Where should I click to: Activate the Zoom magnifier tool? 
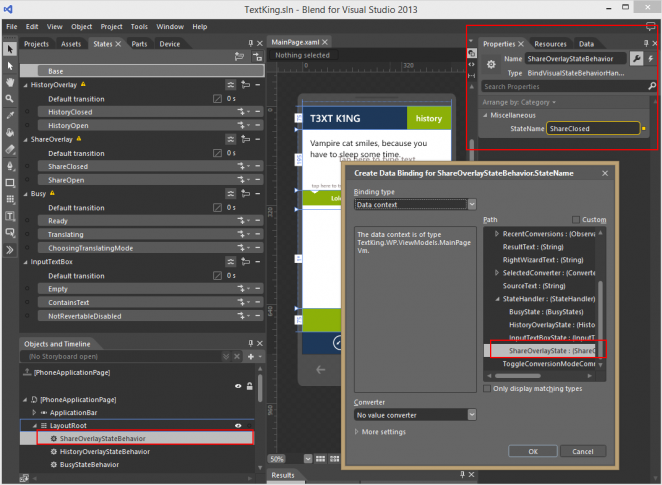point(10,99)
